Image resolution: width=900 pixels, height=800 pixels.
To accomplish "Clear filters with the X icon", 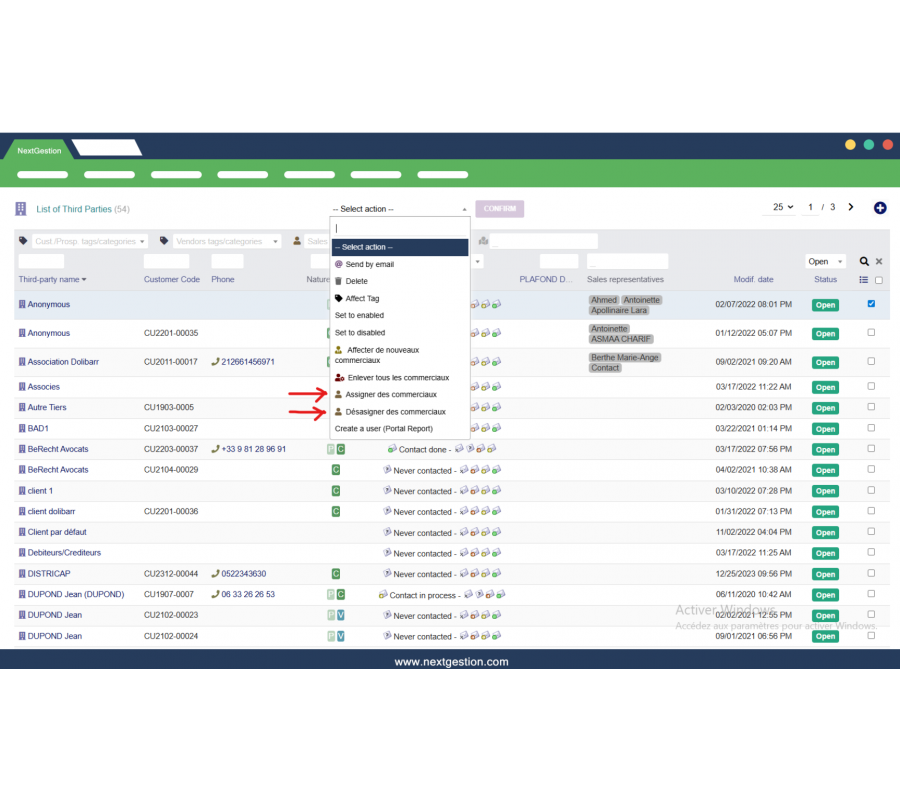I will [879, 261].
